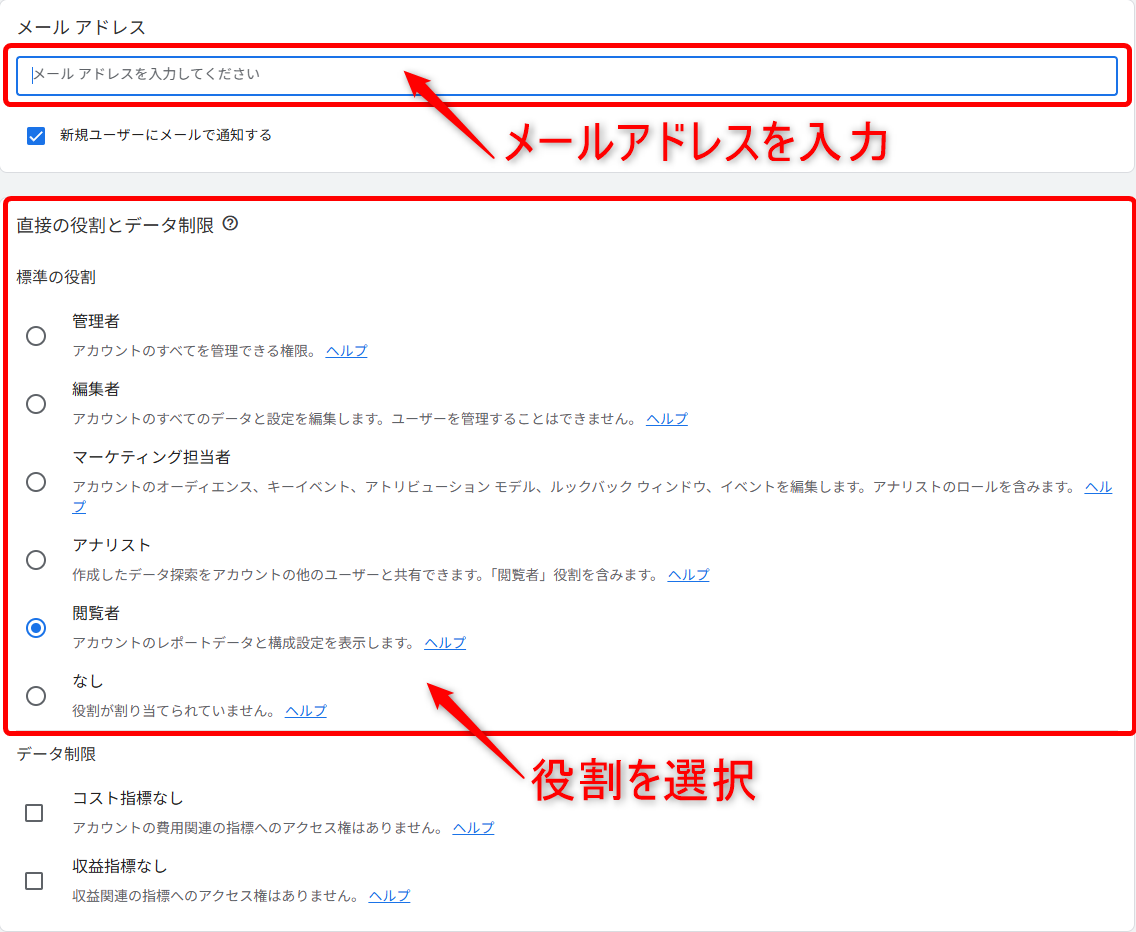Open the ヘルプ link for マーケティング担当者
The image size is (1136, 932).
pyautogui.click(x=1098, y=487)
